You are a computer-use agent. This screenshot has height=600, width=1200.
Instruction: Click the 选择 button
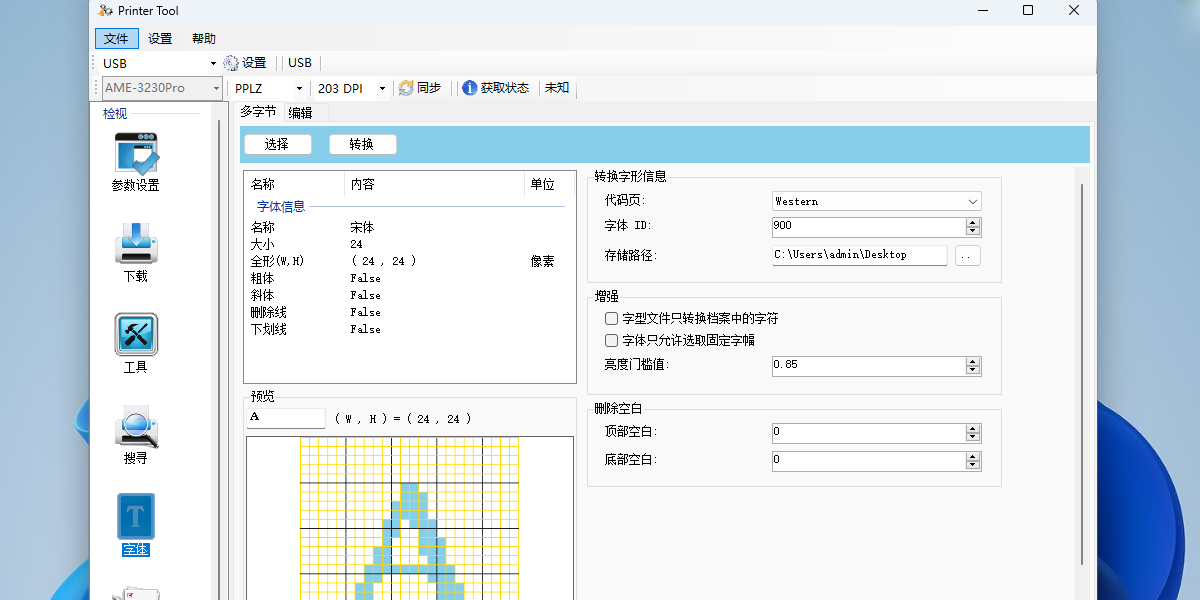(x=277, y=144)
